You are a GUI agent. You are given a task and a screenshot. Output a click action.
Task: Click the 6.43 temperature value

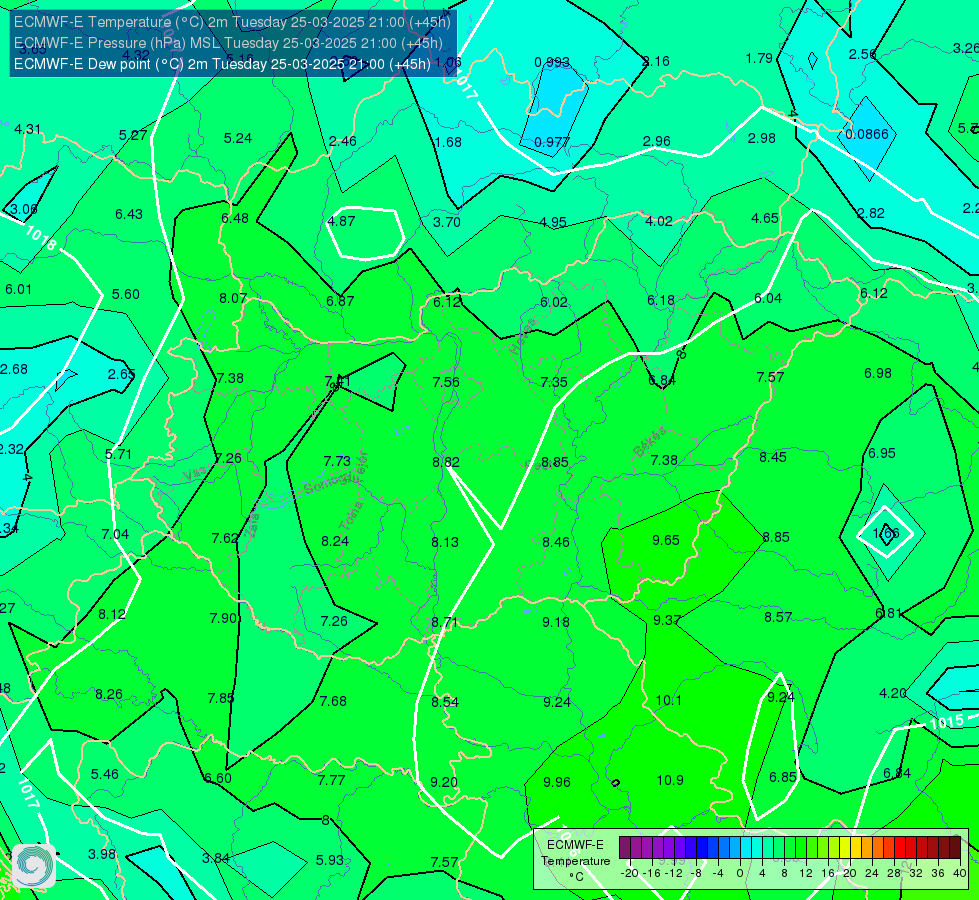129,214
